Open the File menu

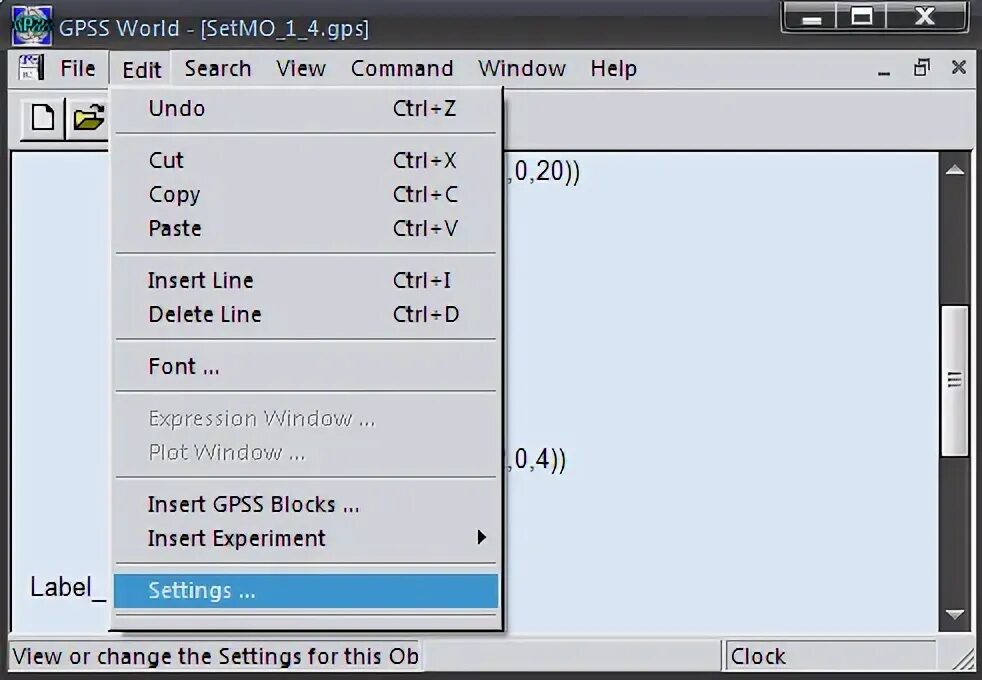(78, 68)
